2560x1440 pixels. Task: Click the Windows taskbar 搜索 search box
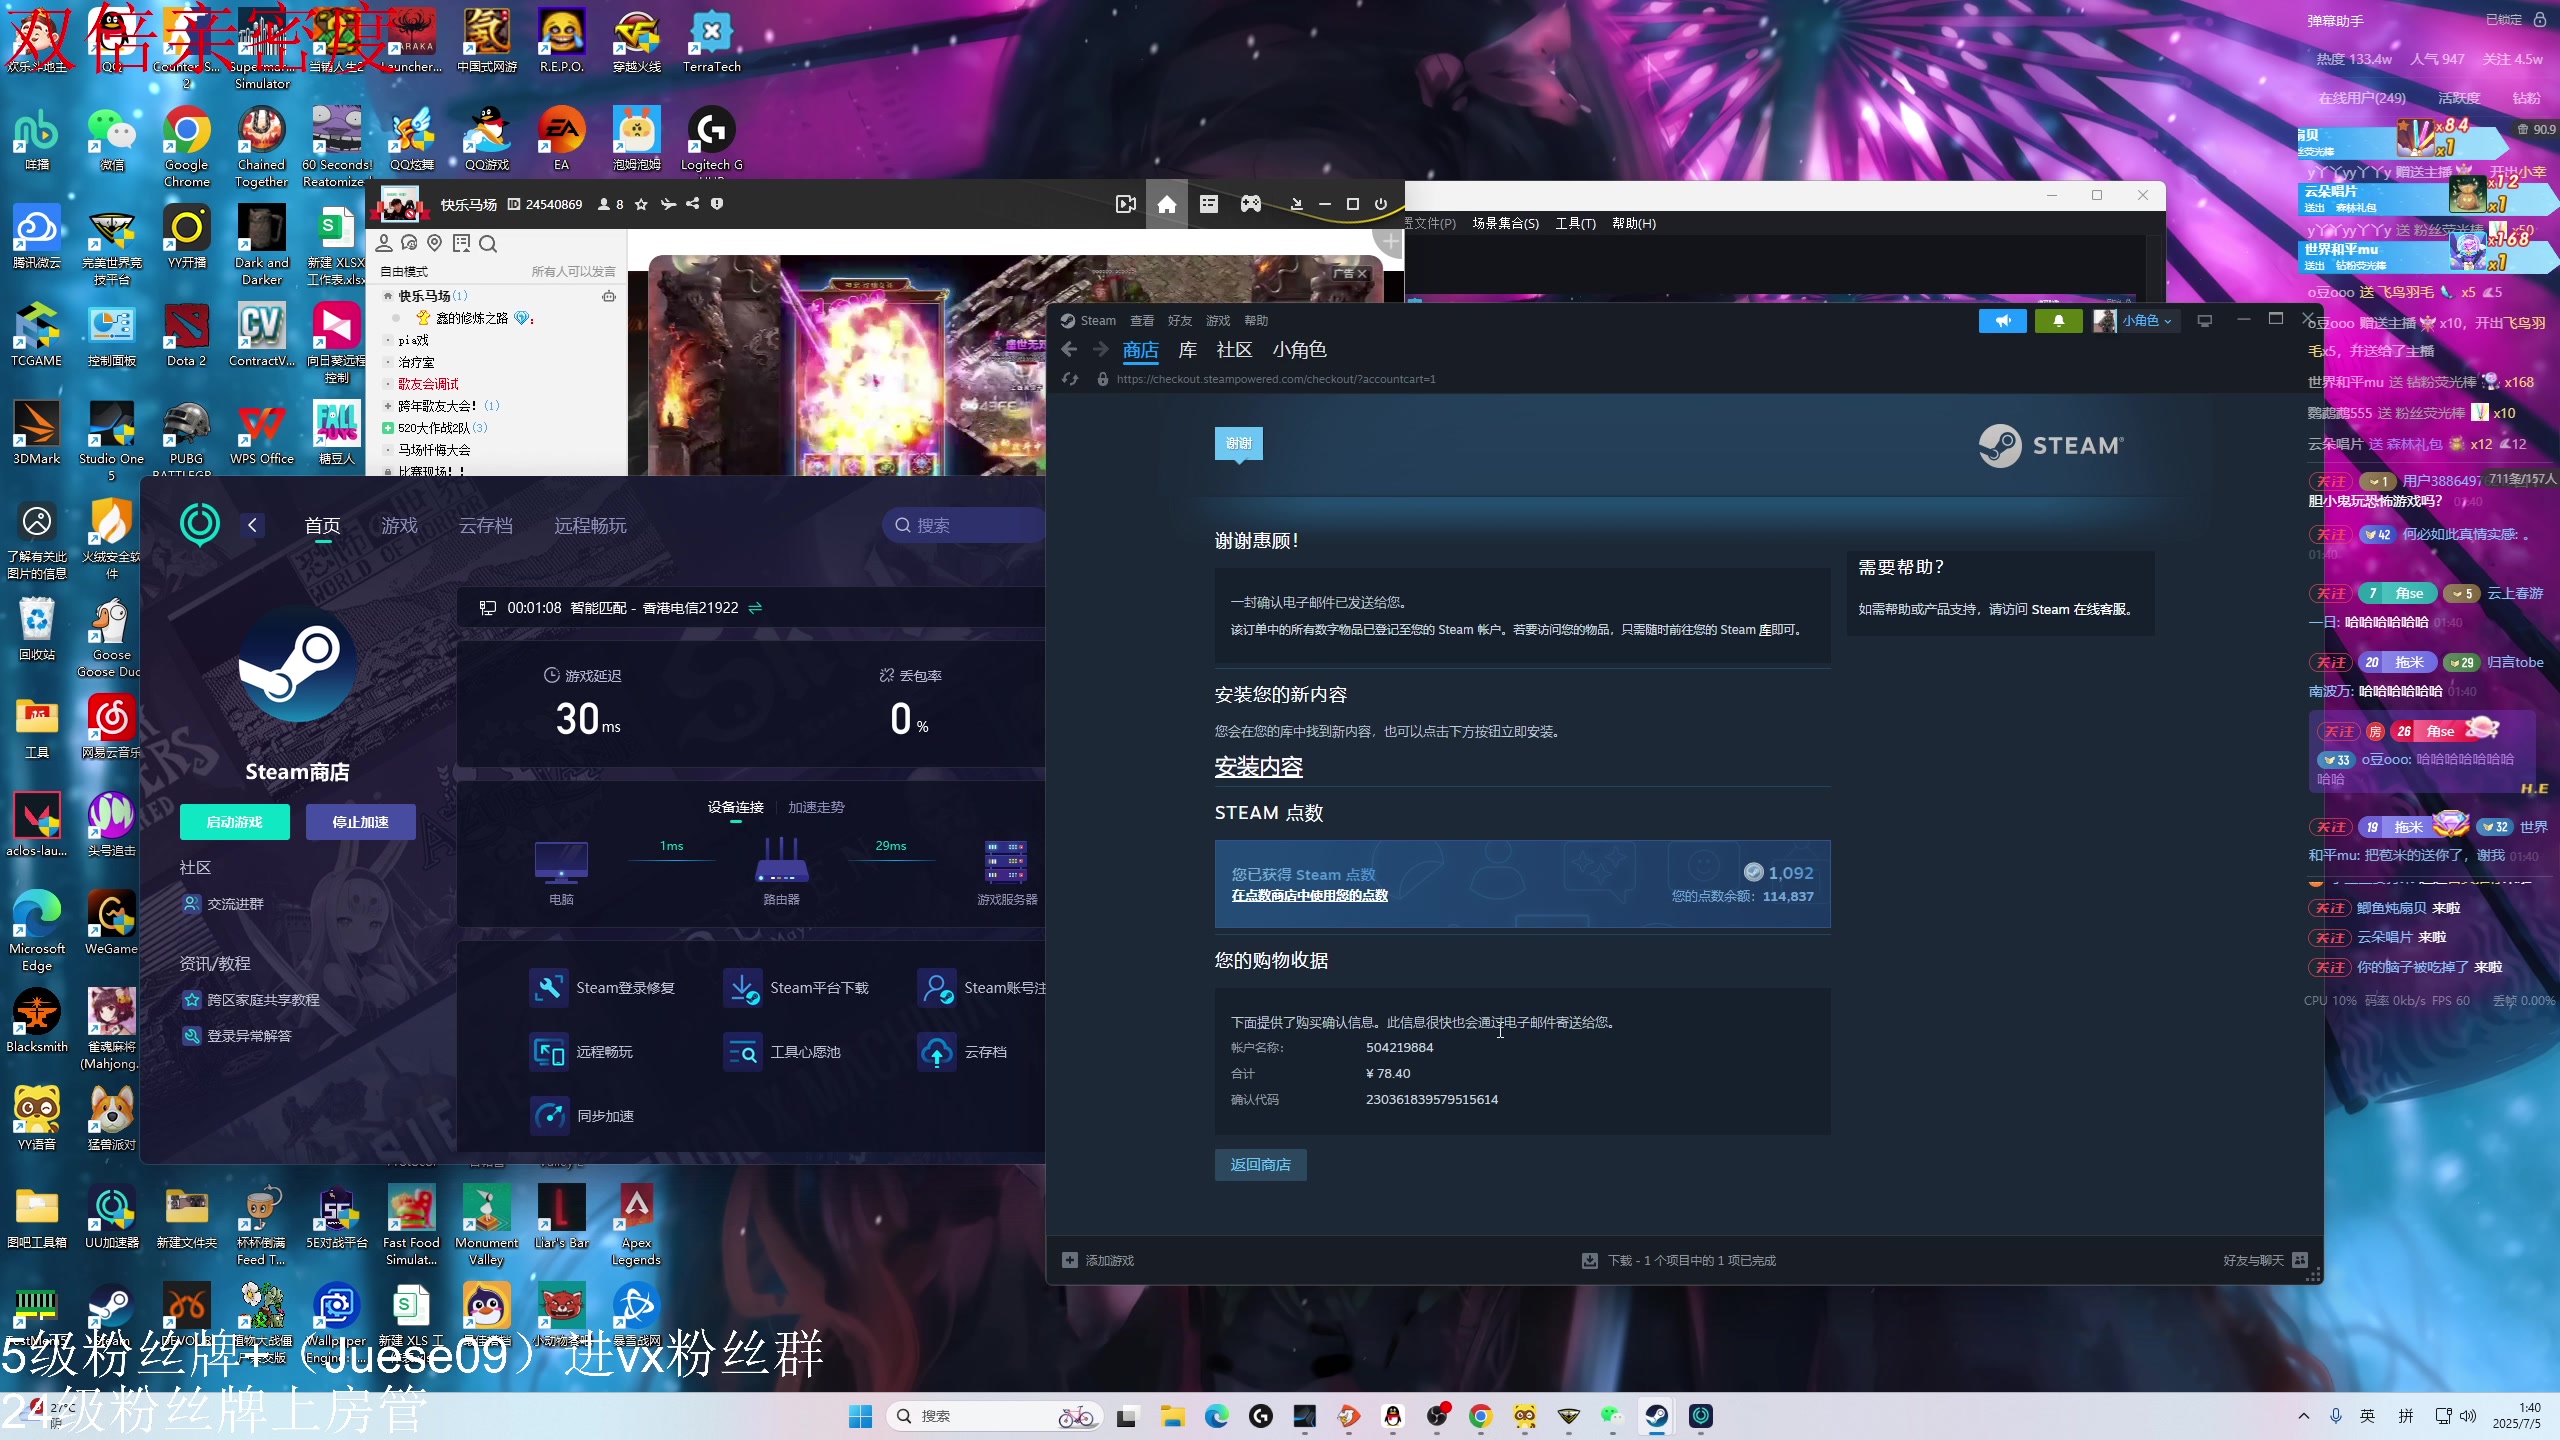994,1416
